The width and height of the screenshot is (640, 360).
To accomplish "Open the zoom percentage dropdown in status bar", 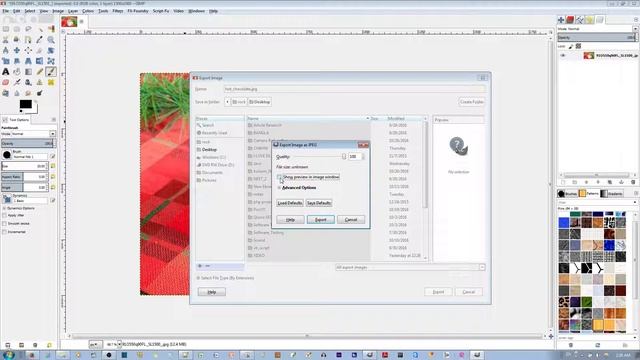I will click(119, 344).
